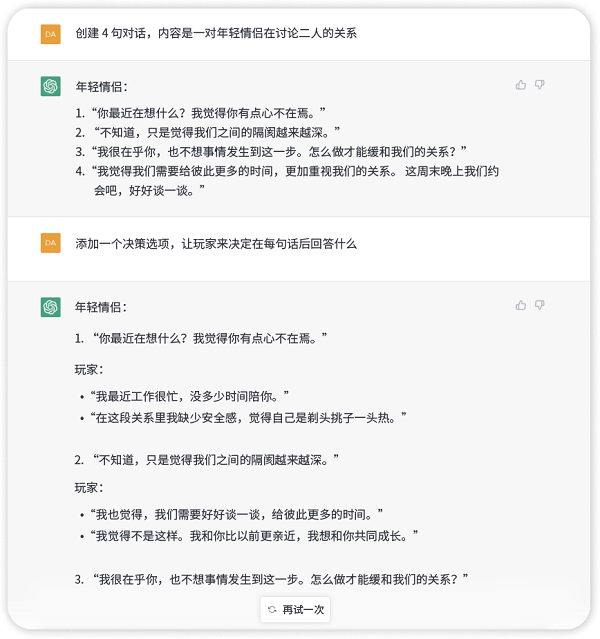The width and height of the screenshot is (600, 639).
Task: Click the ChatGPT logo beside the second reply
Action: click(51, 307)
